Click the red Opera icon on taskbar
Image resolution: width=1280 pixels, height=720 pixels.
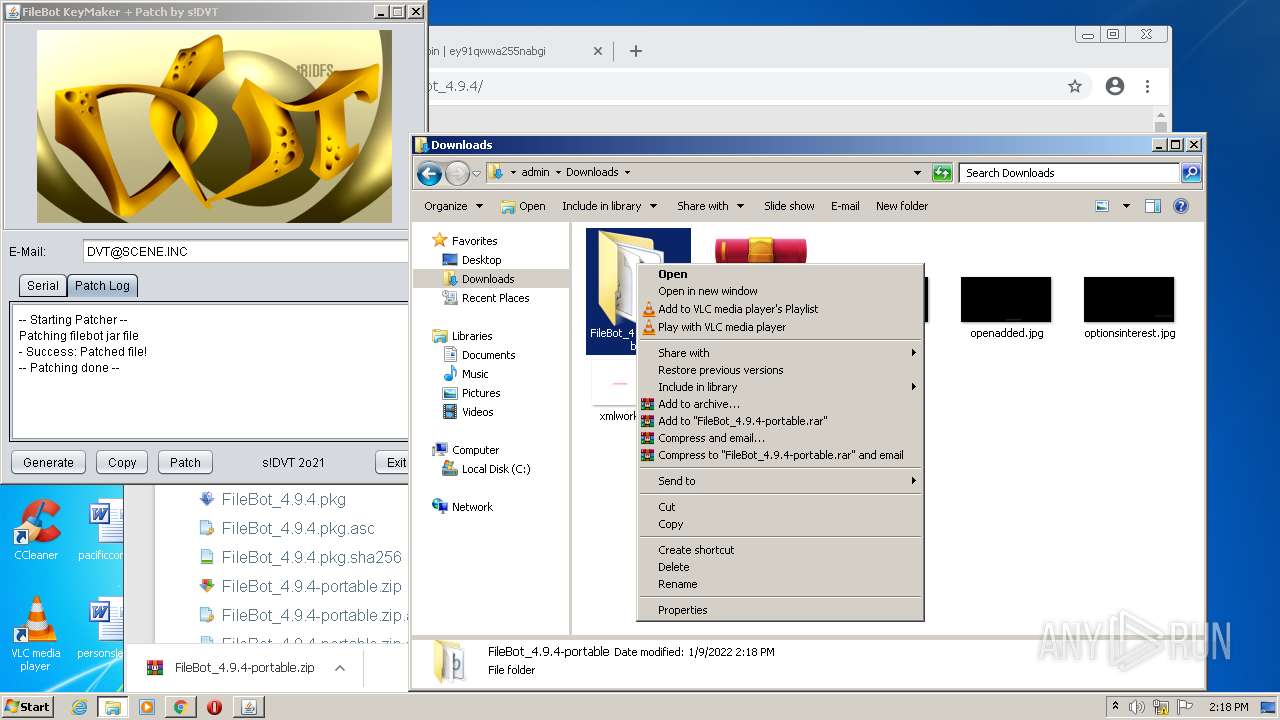(x=214, y=707)
